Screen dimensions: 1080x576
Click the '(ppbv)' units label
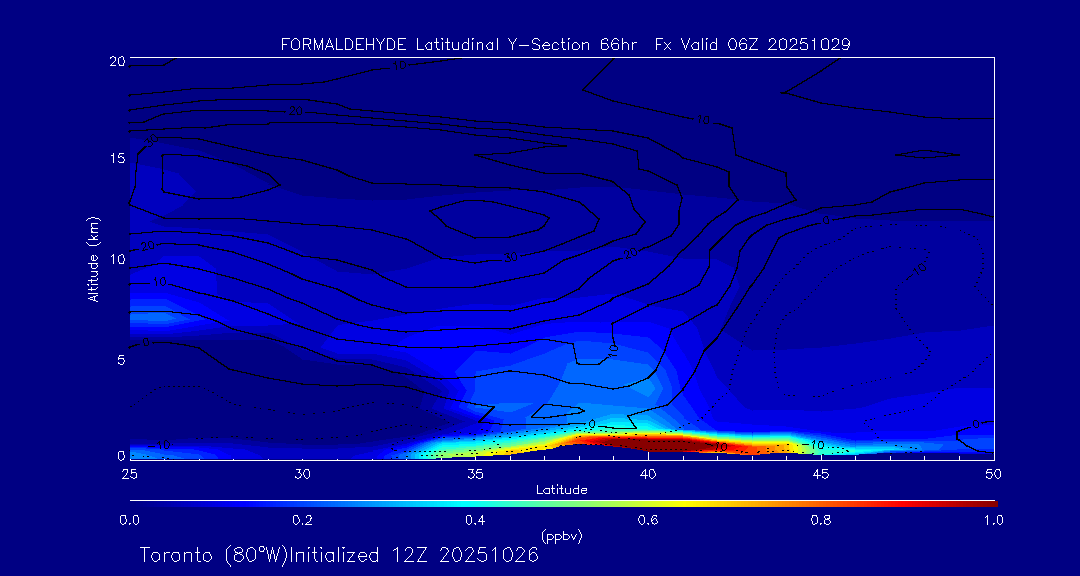coord(561,536)
